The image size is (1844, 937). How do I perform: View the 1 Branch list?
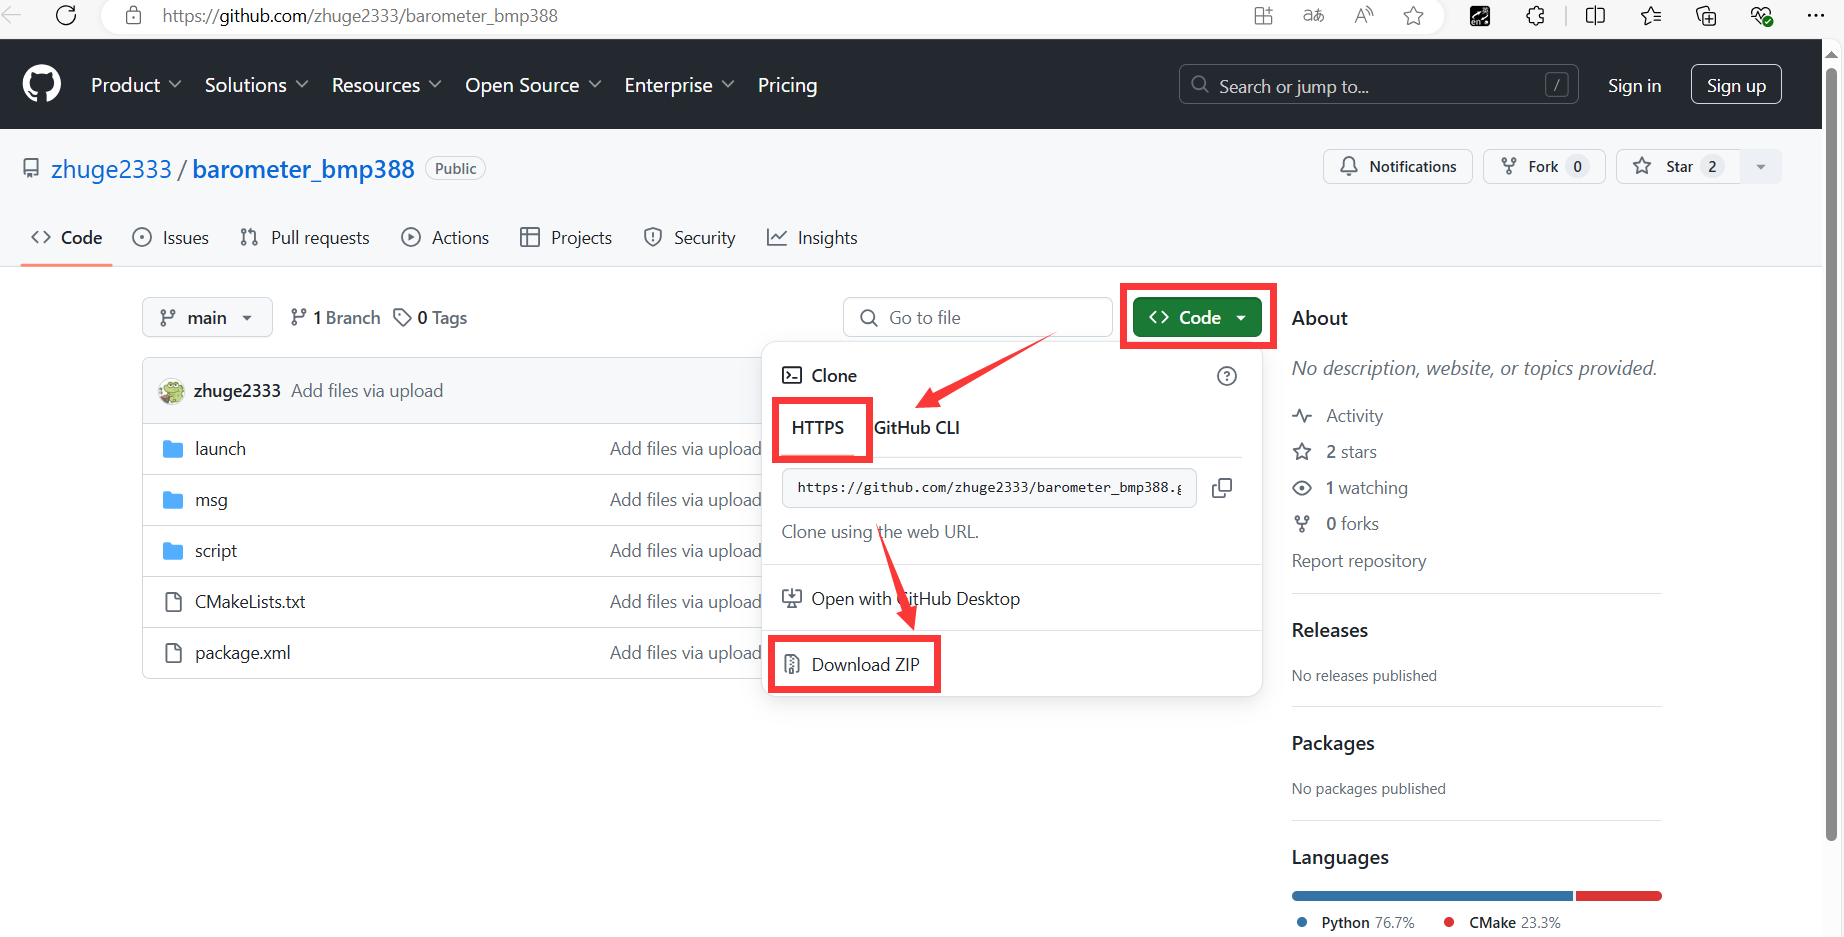point(335,318)
